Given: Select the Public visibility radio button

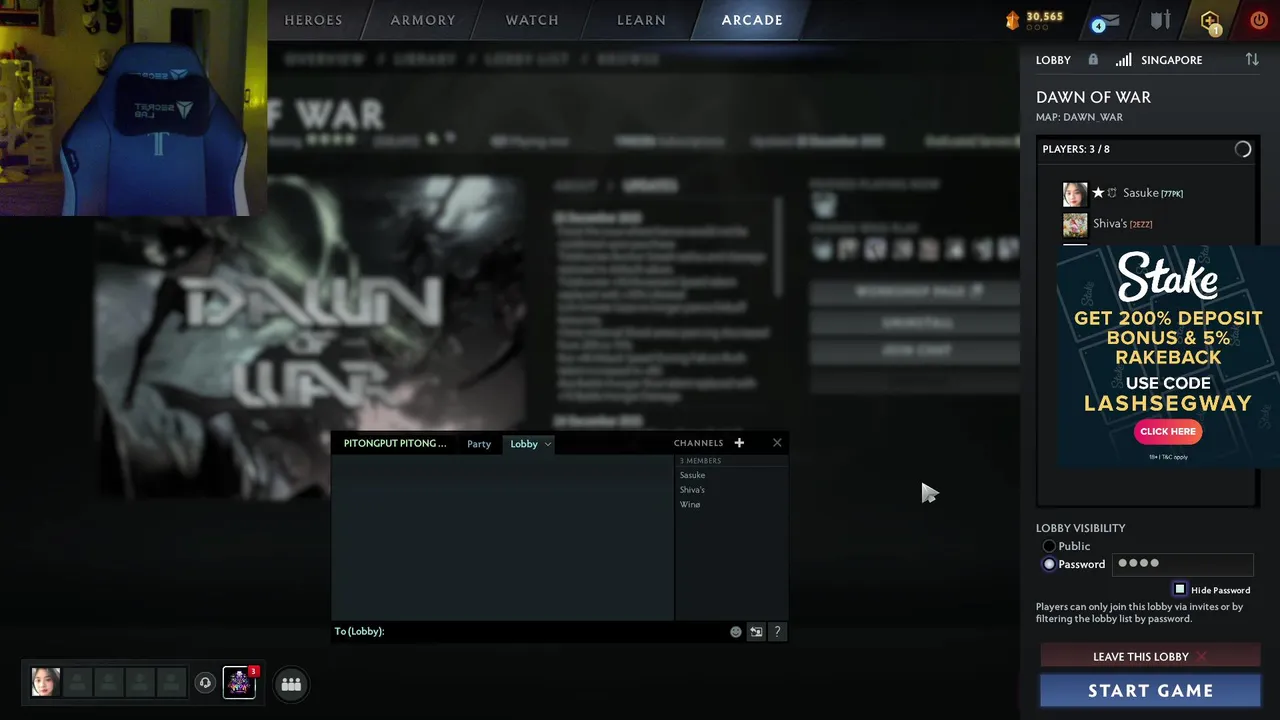Looking at the screenshot, I should tap(1049, 546).
